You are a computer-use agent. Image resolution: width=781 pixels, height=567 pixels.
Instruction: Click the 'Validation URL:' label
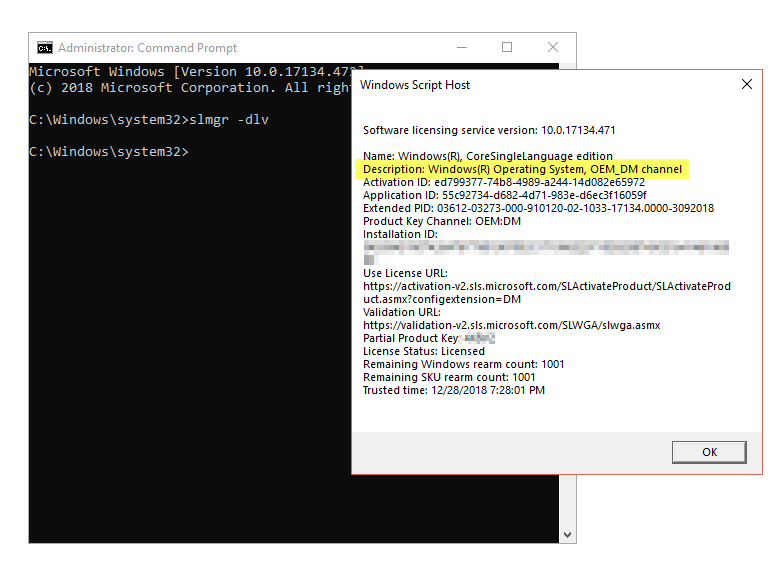(x=401, y=312)
